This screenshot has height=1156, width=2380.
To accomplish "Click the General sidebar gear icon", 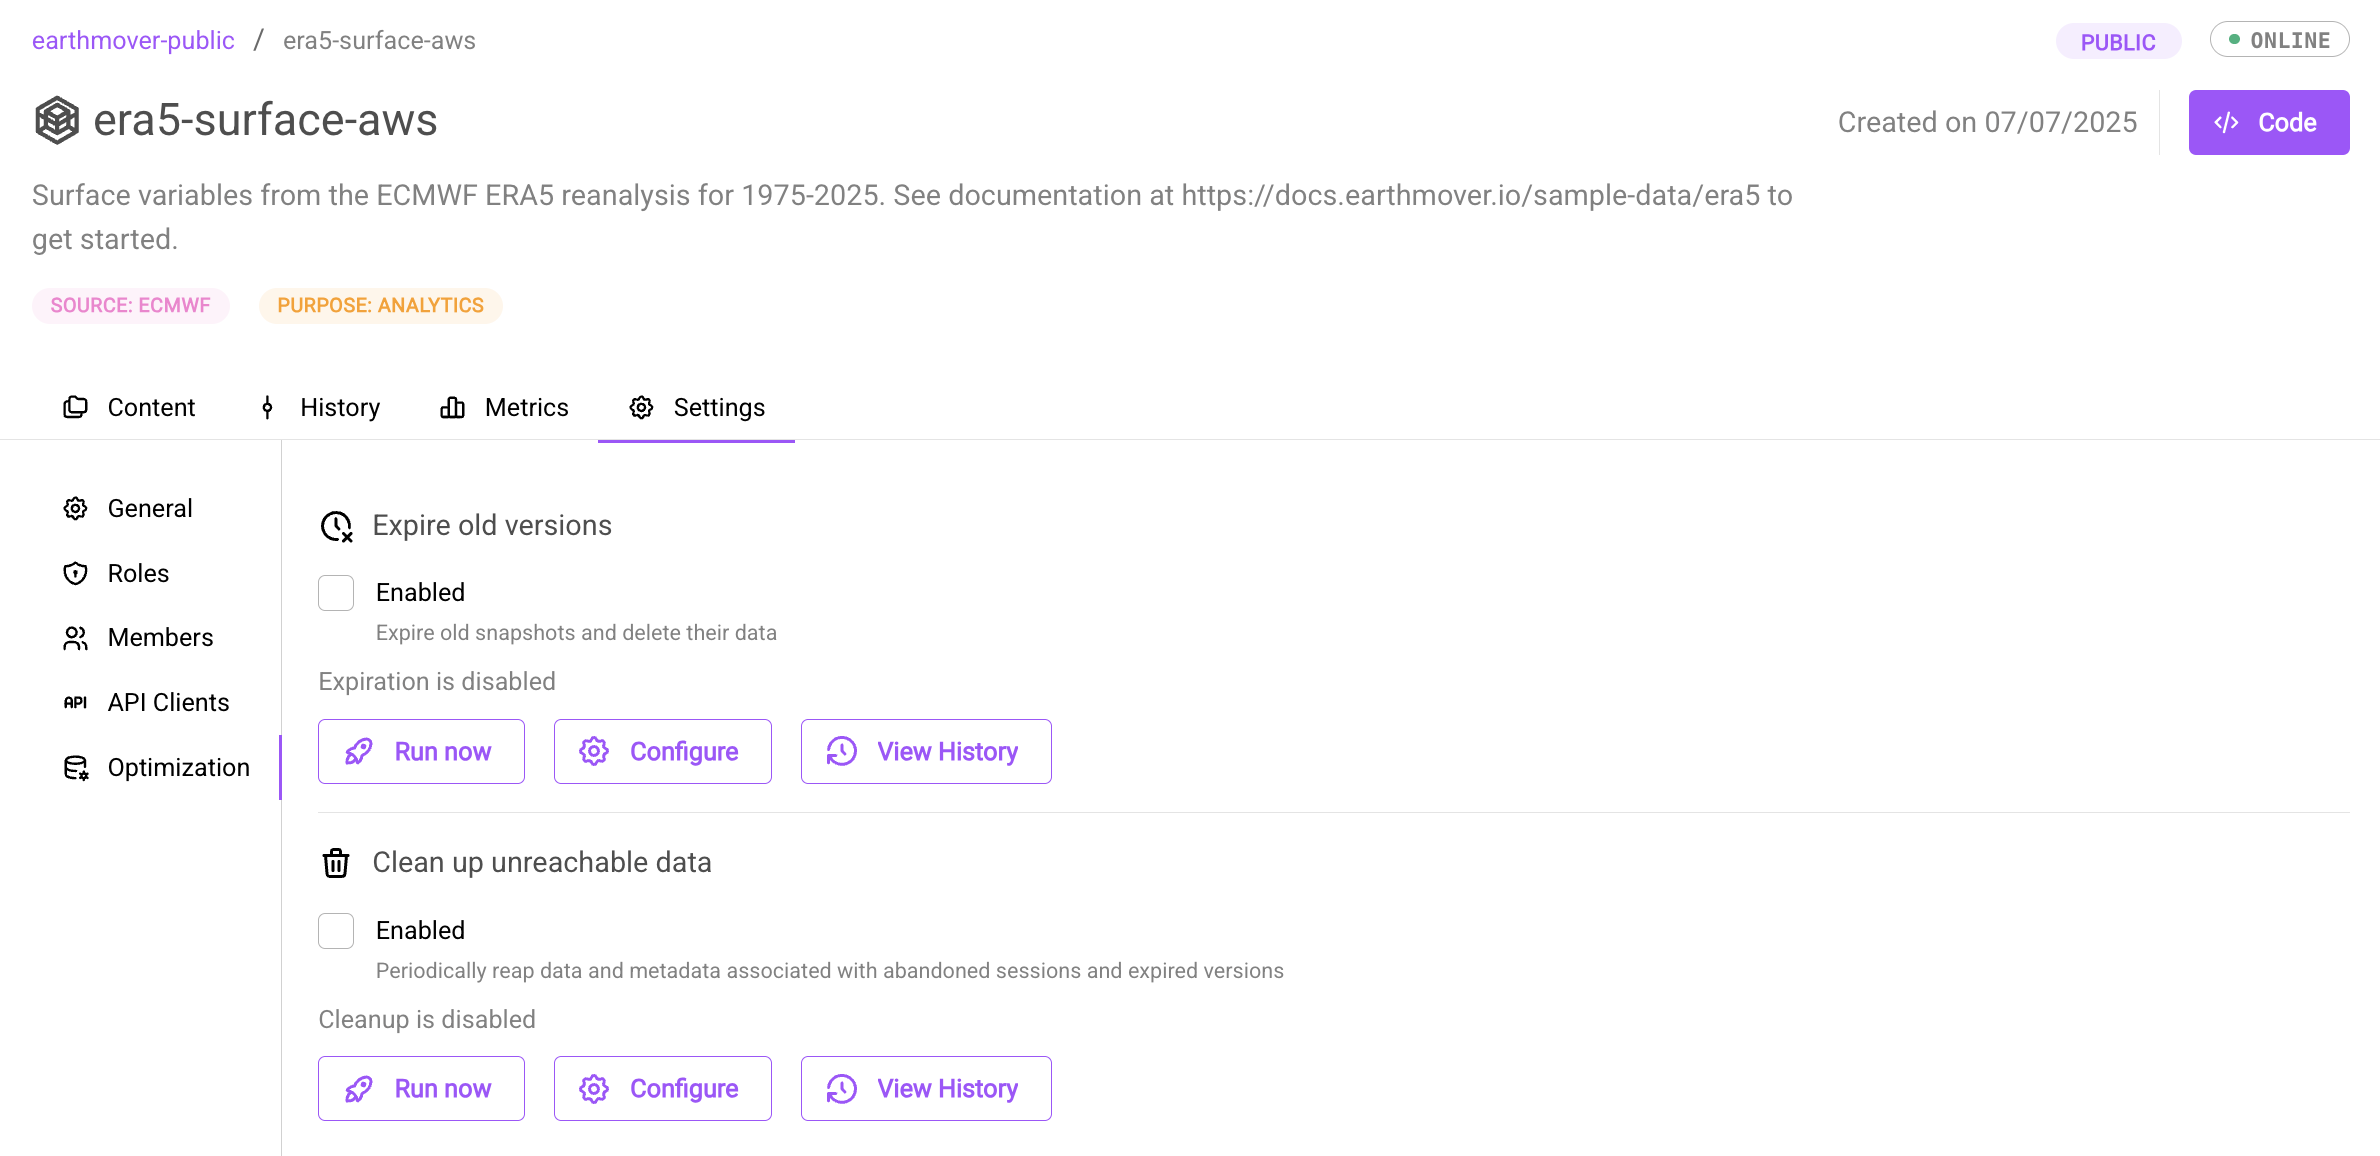I will [x=75, y=508].
